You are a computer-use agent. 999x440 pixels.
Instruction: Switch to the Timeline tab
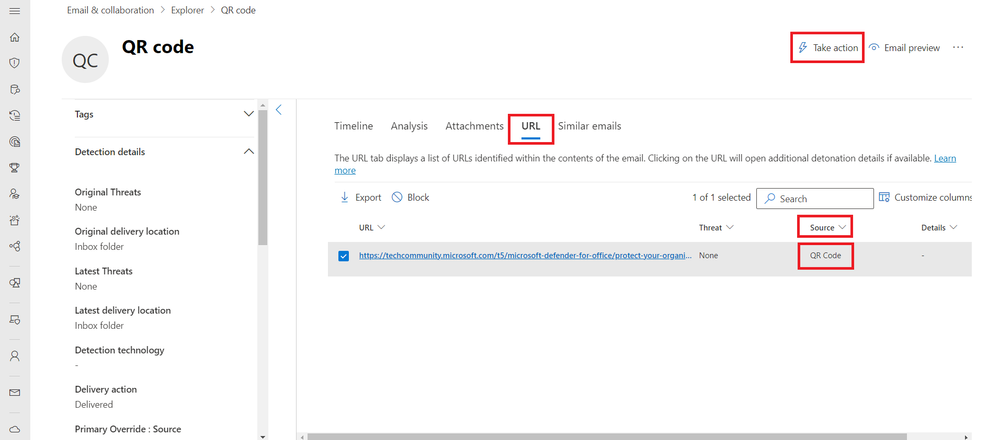(x=354, y=126)
